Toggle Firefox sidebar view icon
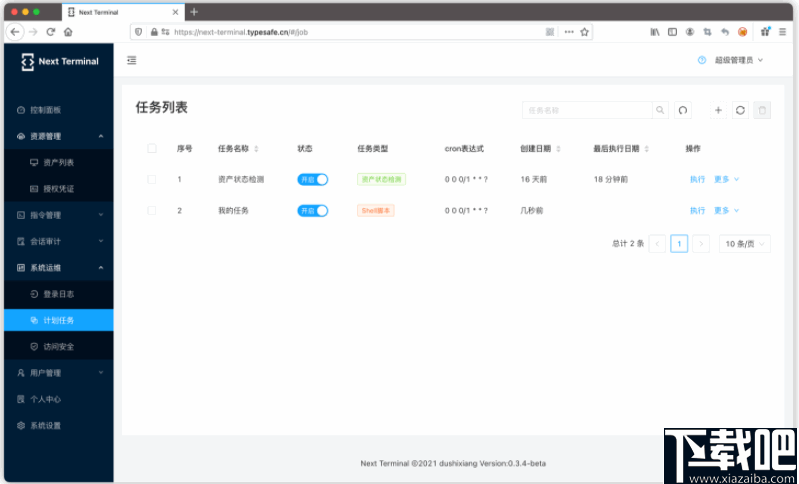Viewport: 799px width, 484px height. coord(673,32)
